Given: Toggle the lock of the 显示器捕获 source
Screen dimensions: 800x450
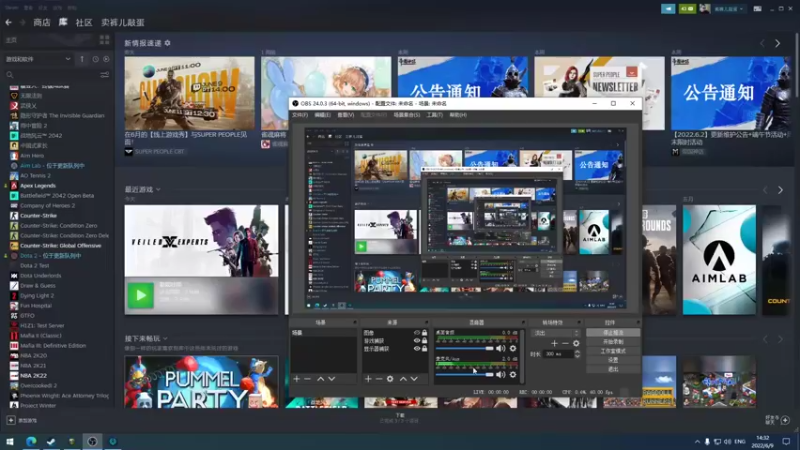Looking at the screenshot, I should (424, 349).
